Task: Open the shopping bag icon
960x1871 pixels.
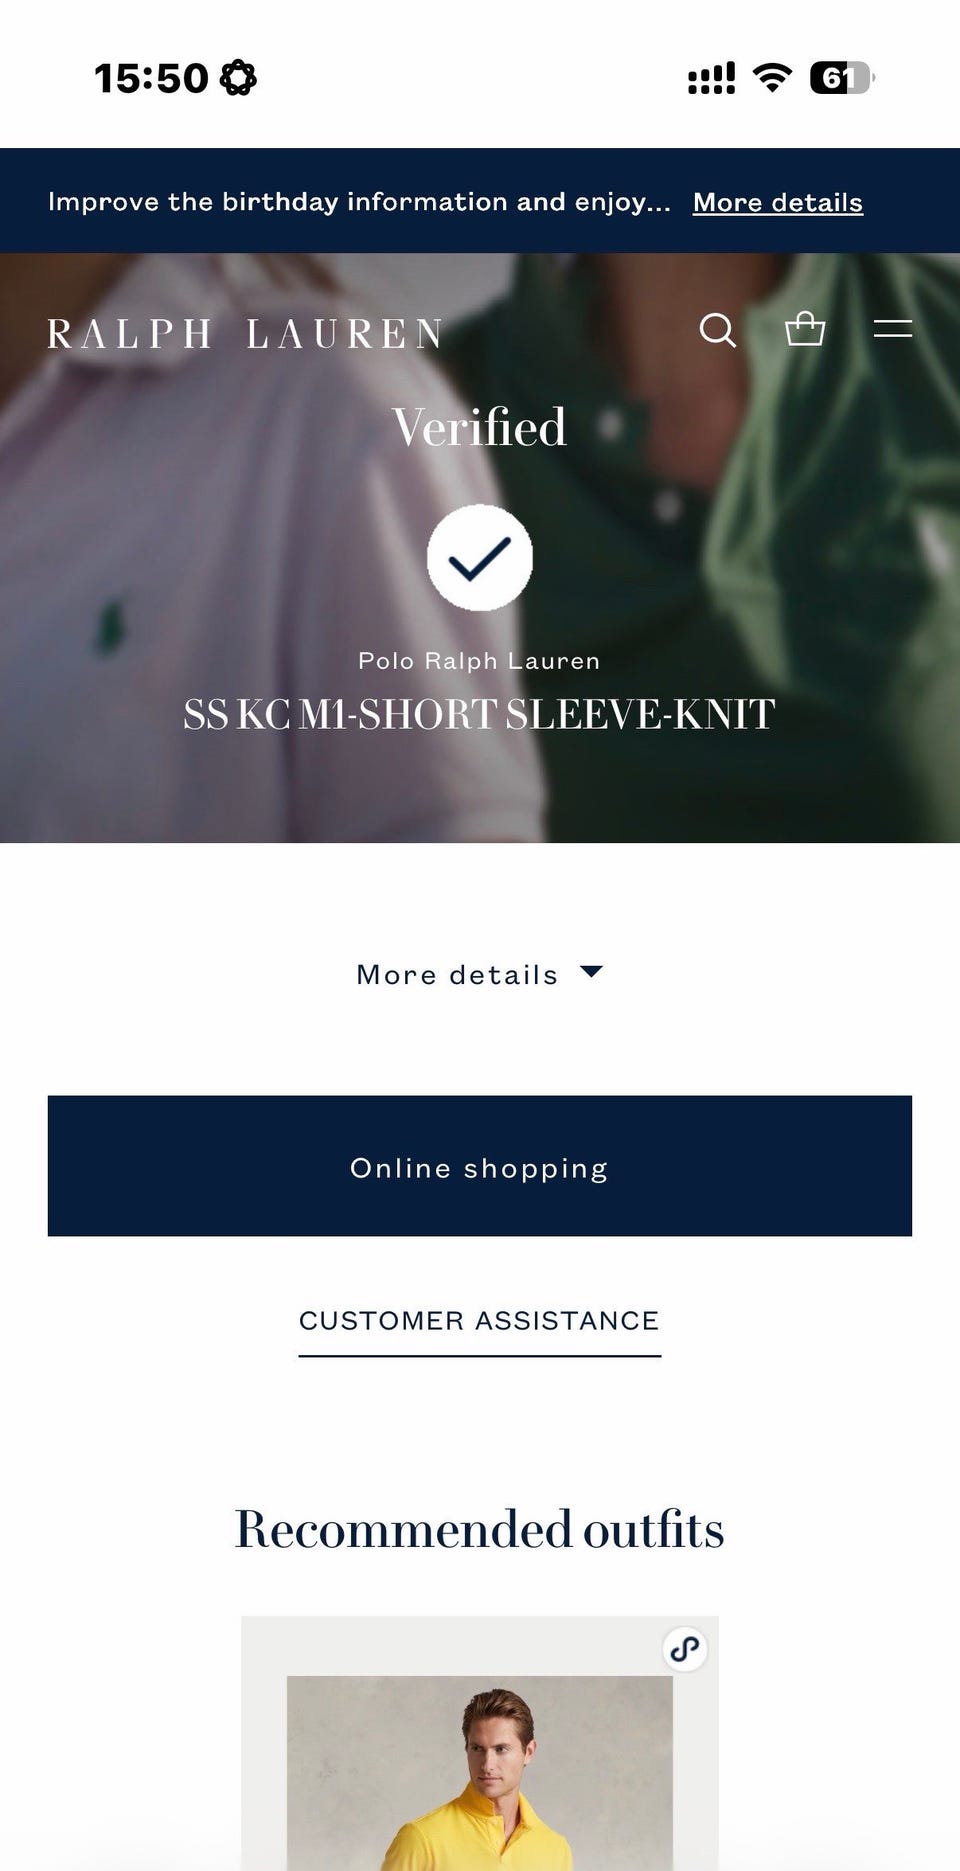Action: pyautogui.click(x=805, y=328)
